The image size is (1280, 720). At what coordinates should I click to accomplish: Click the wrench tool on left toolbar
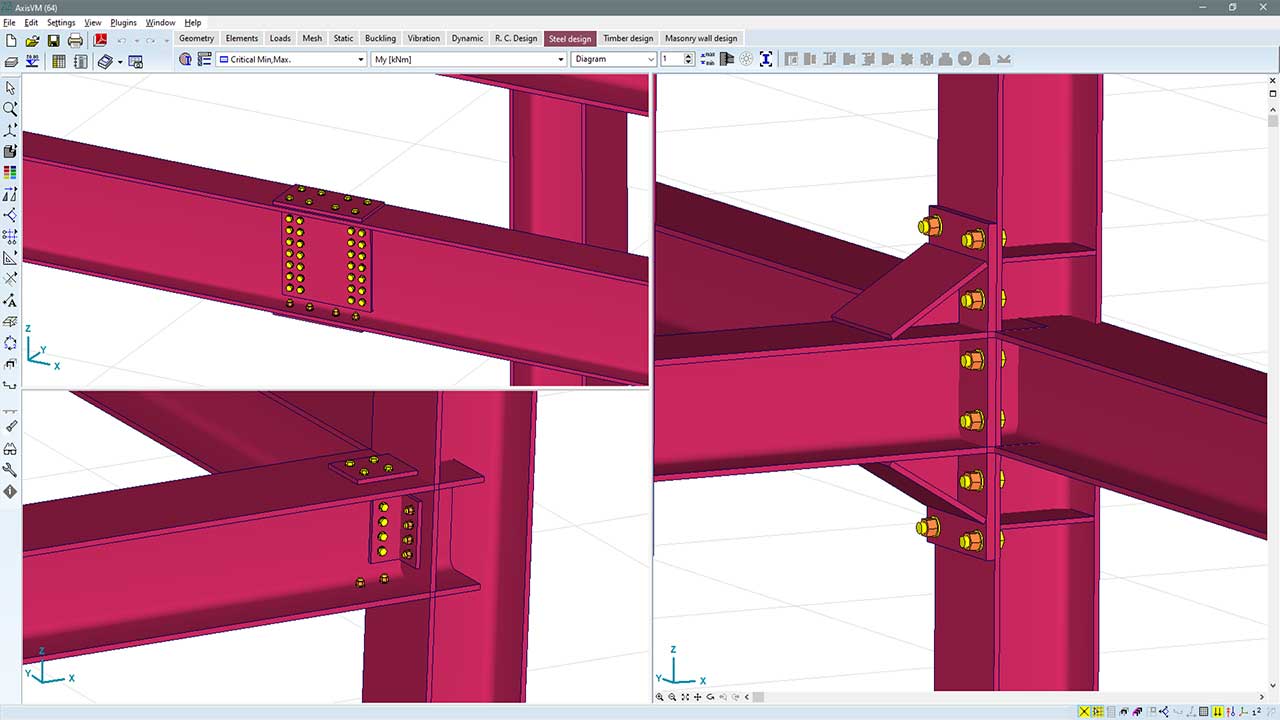(11, 469)
